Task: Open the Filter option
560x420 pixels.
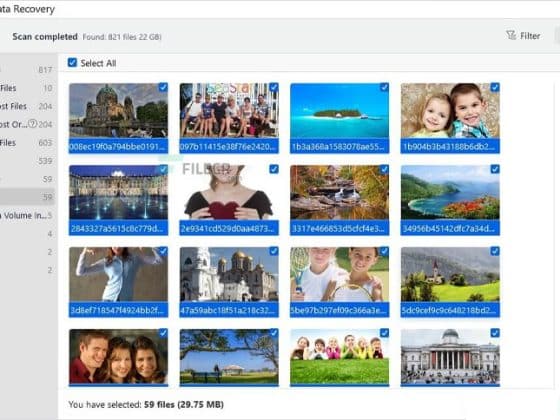Action: click(x=523, y=36)
